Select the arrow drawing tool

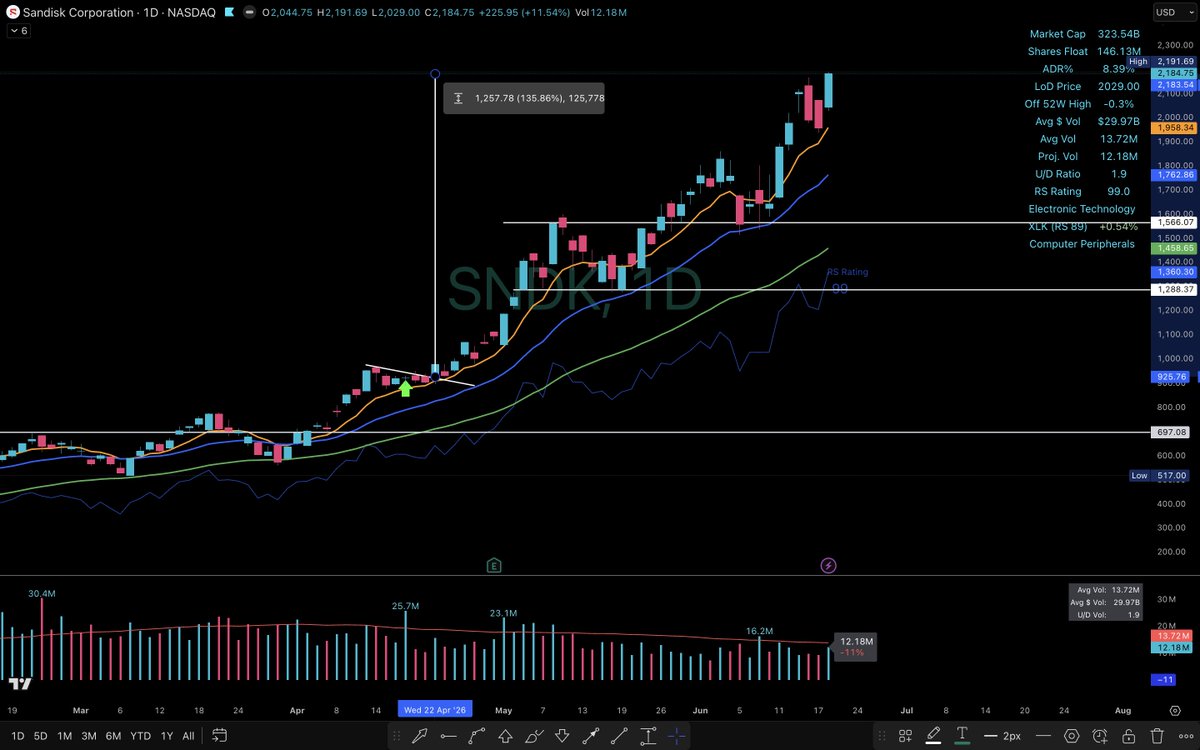(x=420, y=736)
